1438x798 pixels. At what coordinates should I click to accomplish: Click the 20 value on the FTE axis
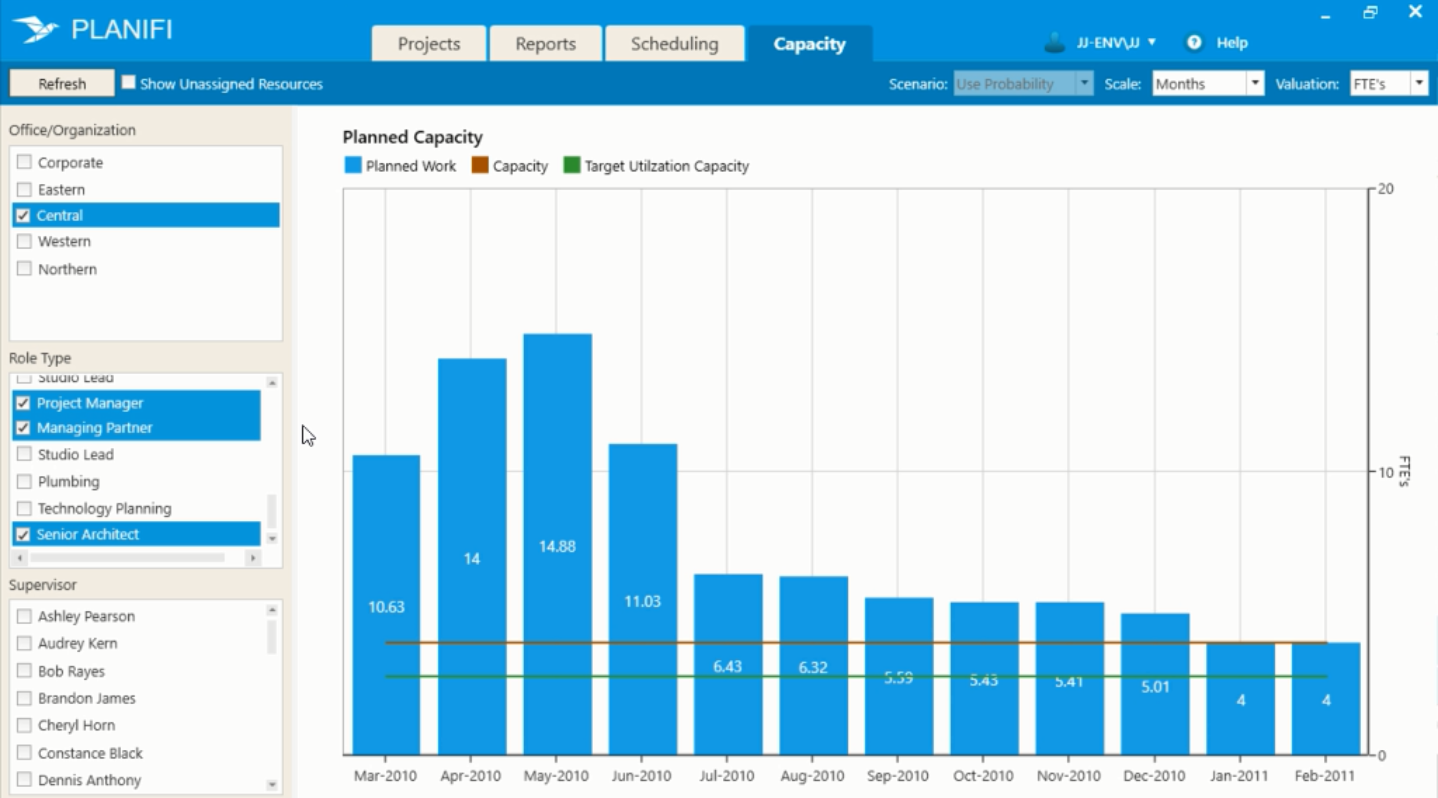(1385, 189)
